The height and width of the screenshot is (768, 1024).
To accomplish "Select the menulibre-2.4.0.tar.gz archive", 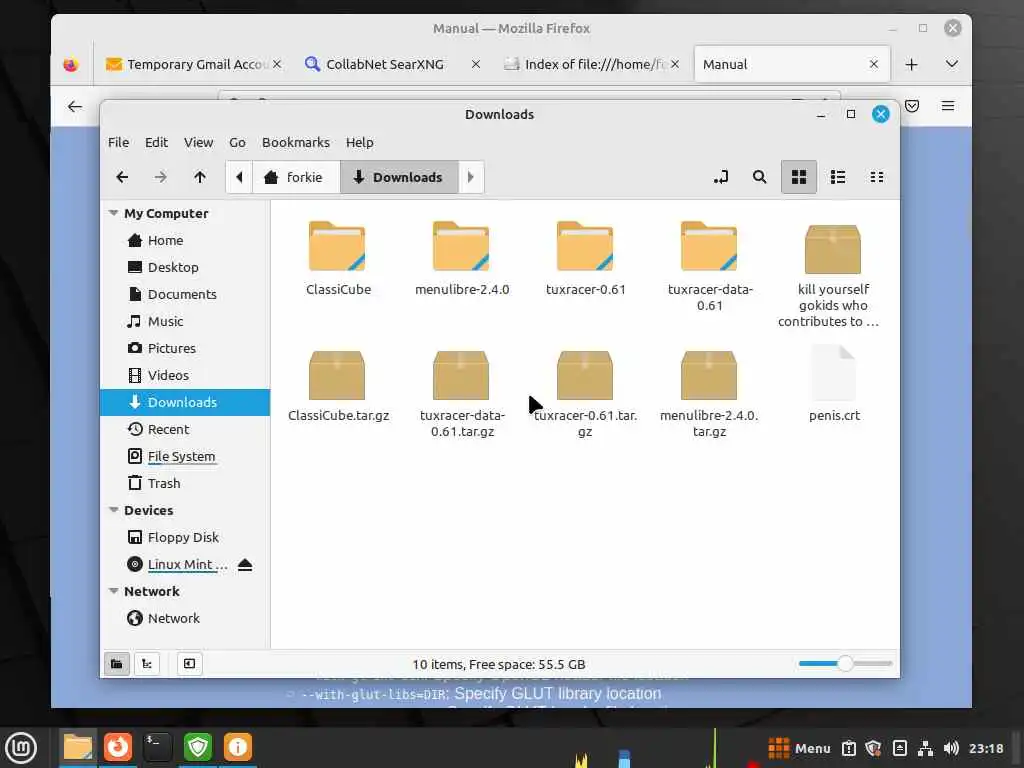I will (709, 393).
